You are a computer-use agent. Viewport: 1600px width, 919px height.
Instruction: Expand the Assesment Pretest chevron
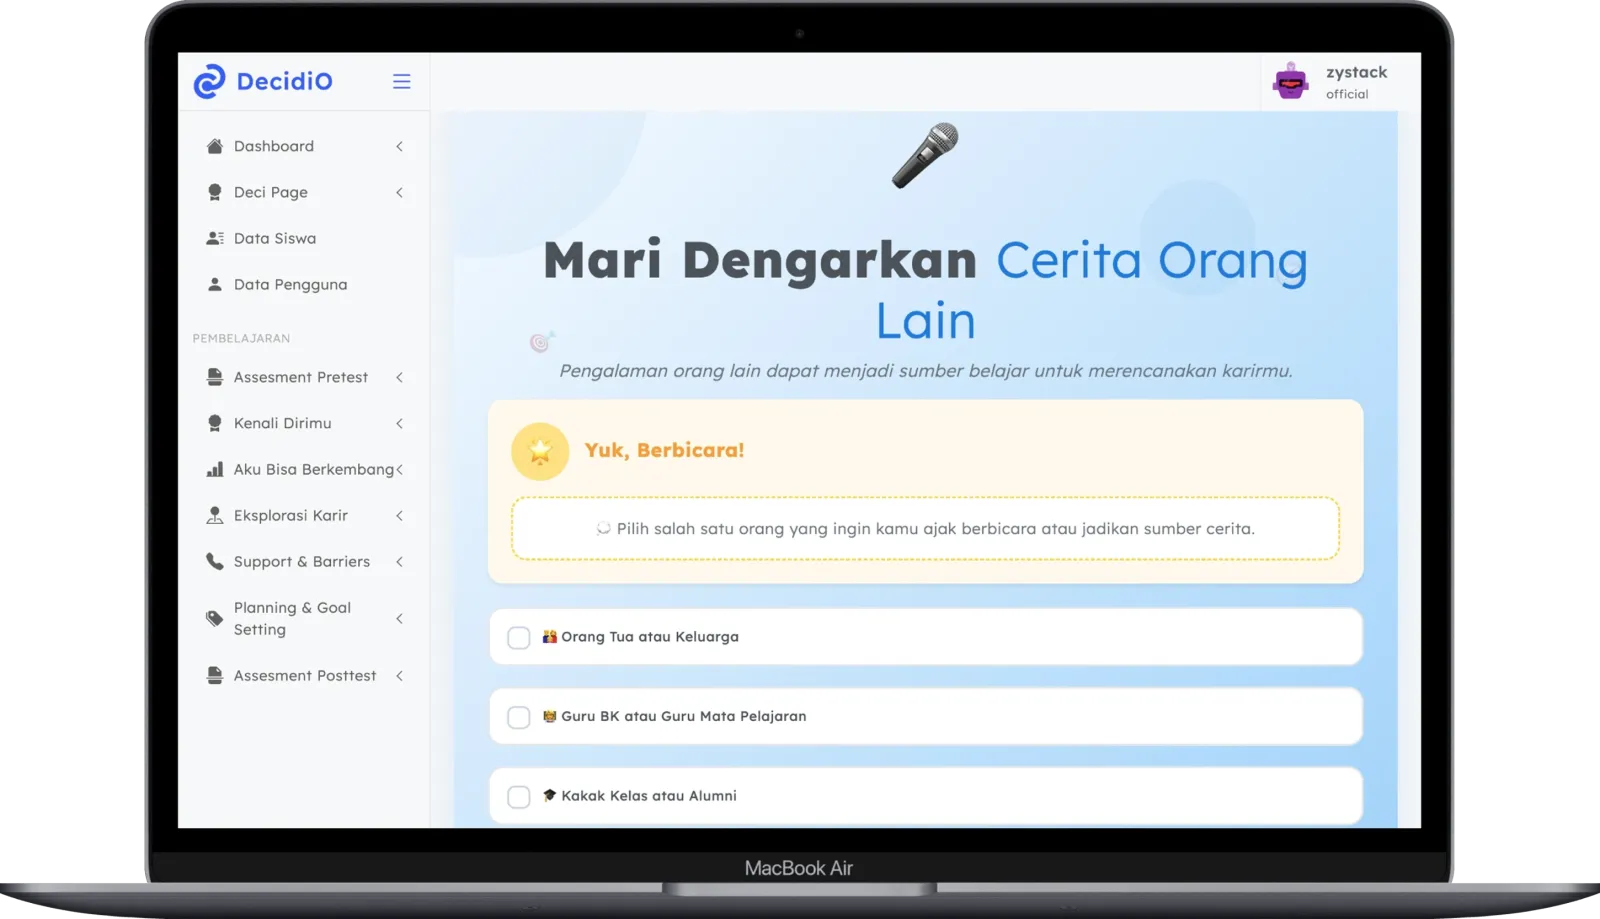point(399,377)
